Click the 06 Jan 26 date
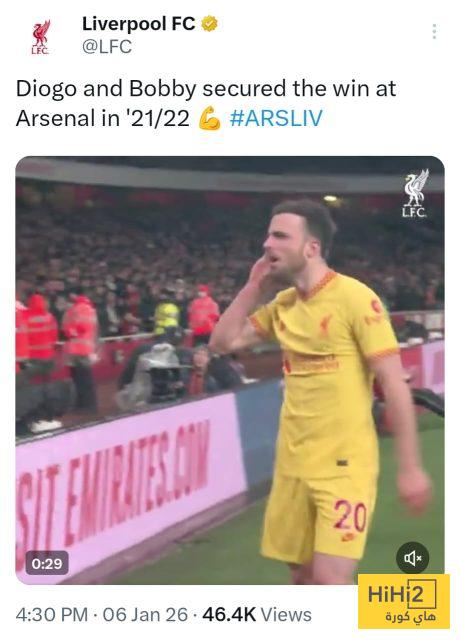This screenshot has height=640, width=460. pyautogui.click(x=145, y=614)
